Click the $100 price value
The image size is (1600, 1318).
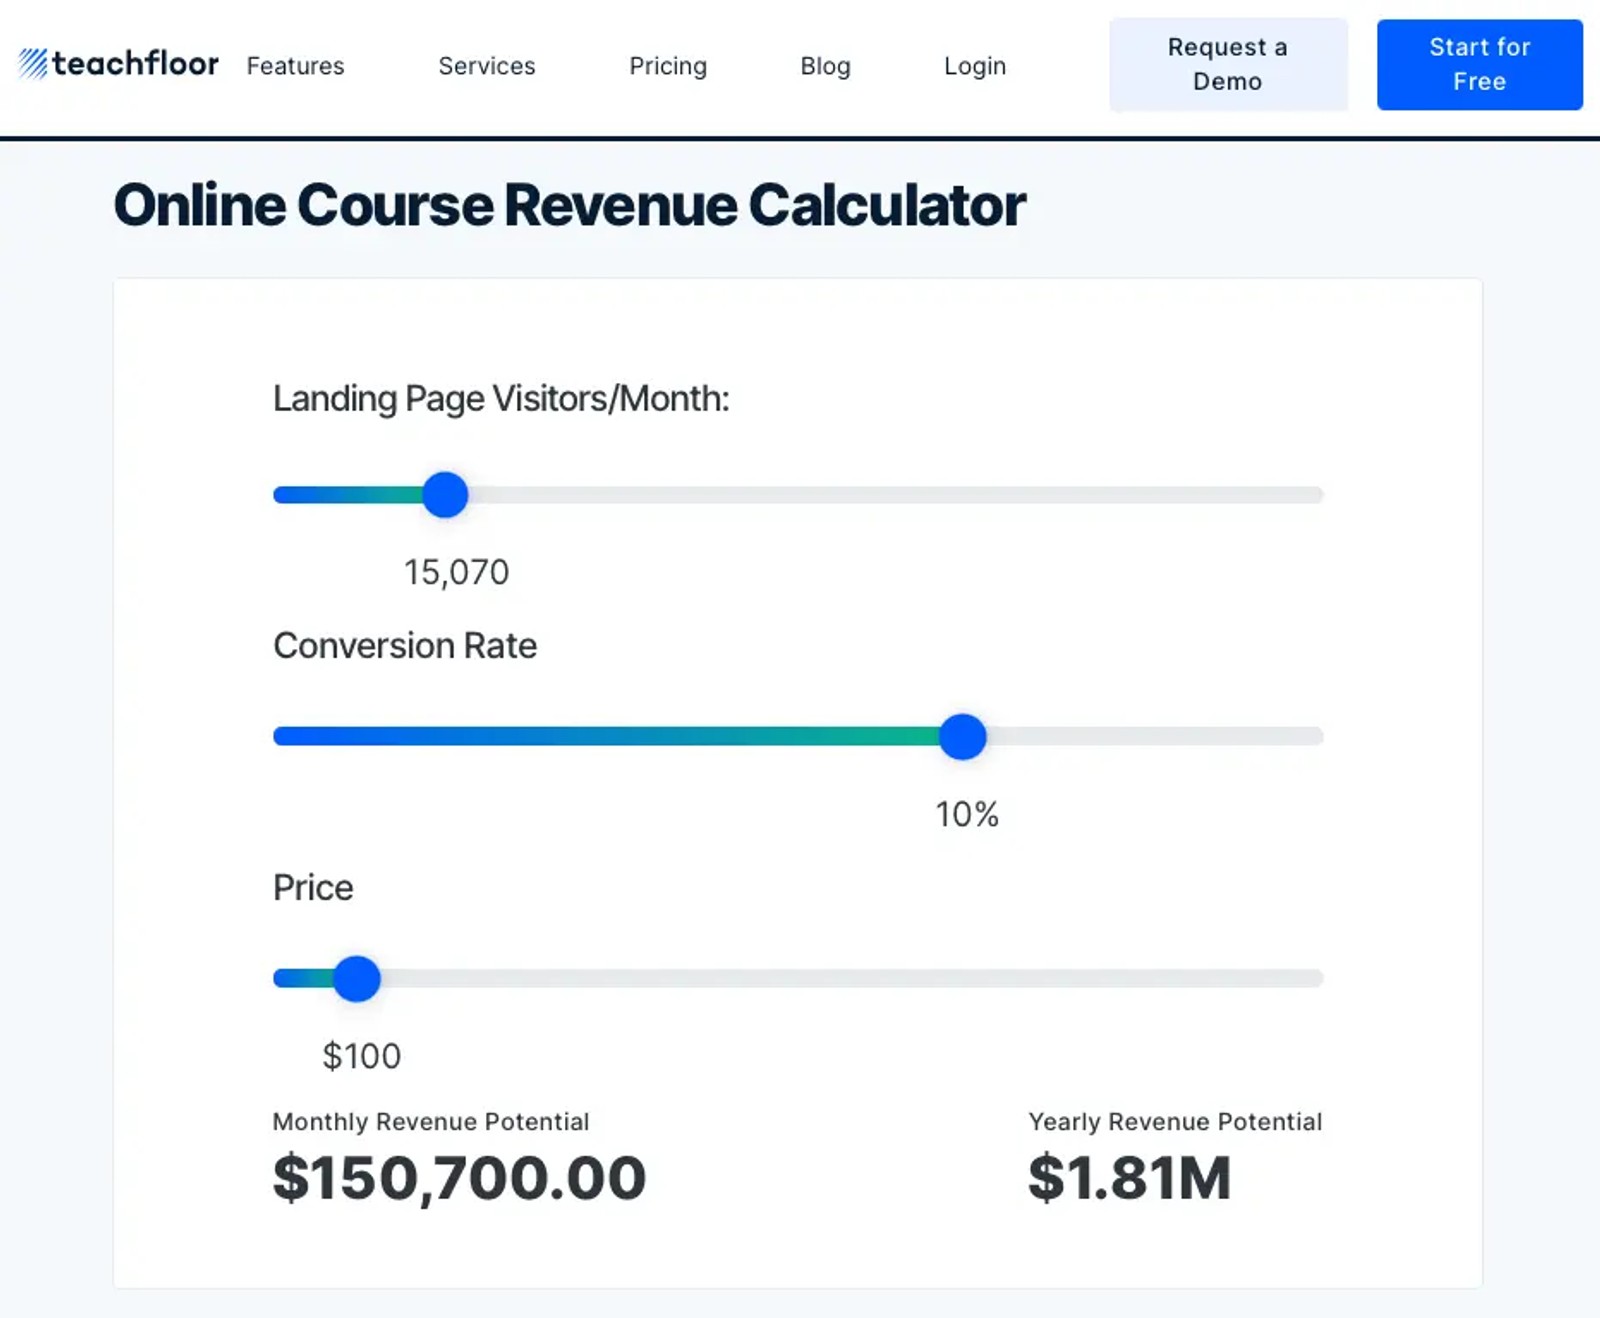361,1056
